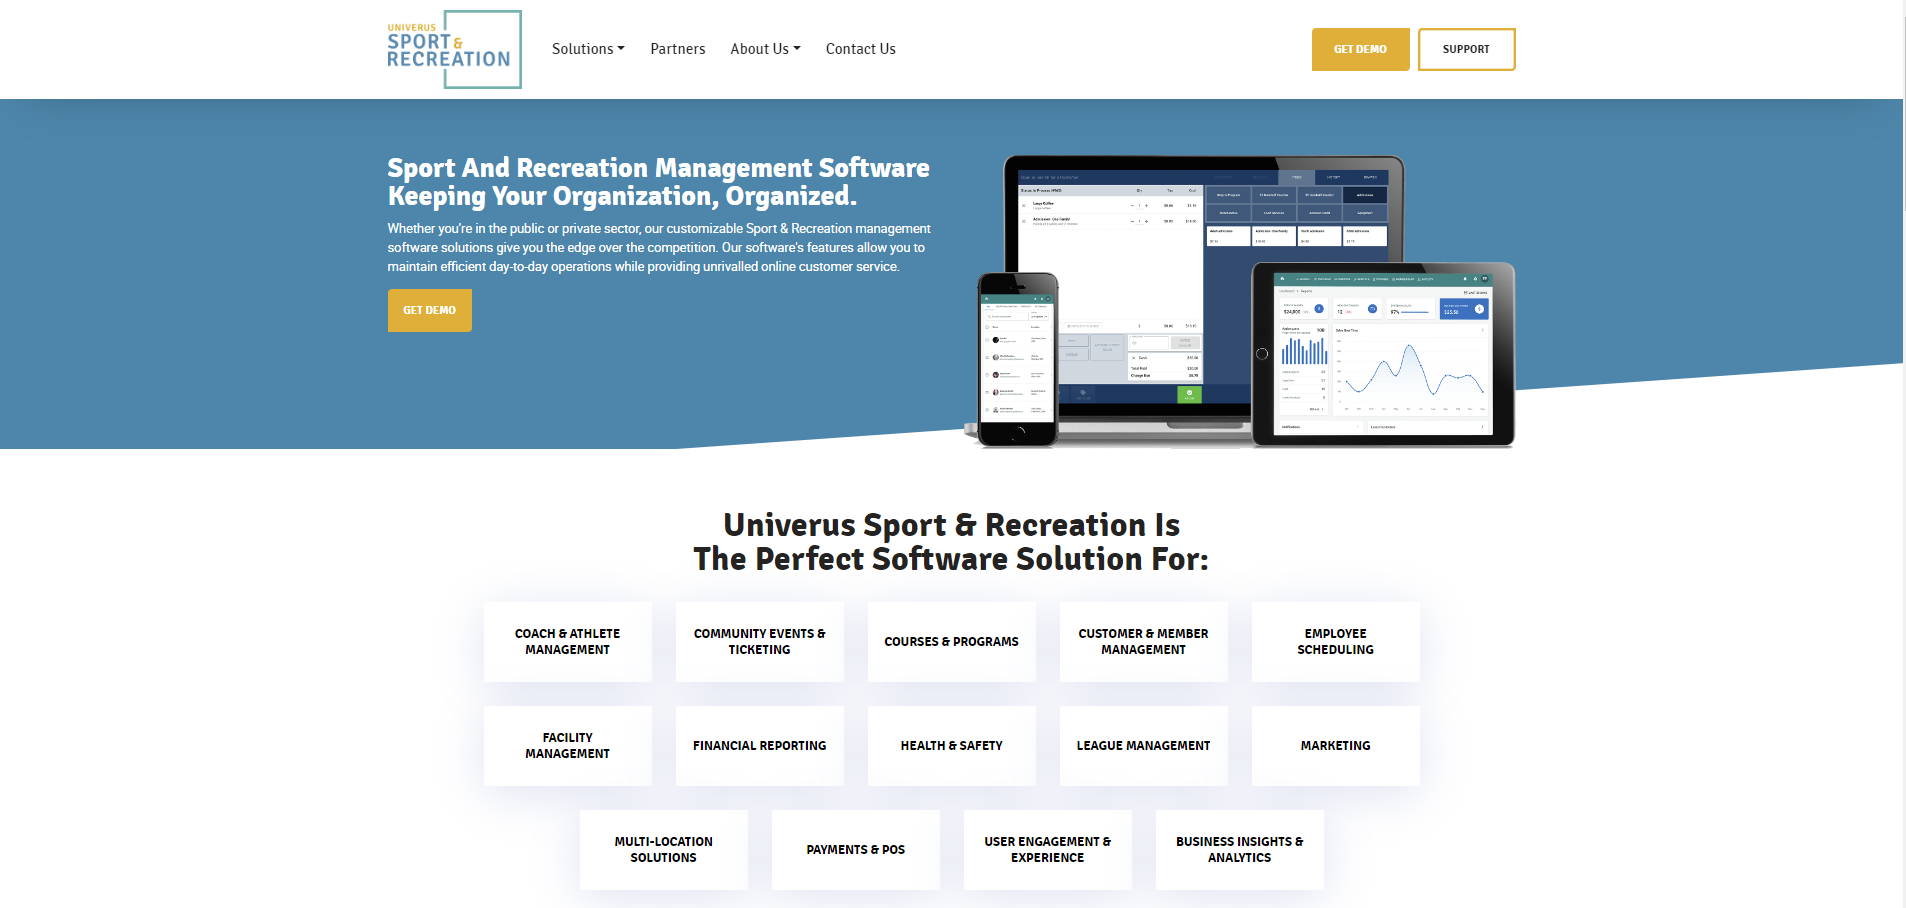Choose the League Management card
This screenshot has height=908, width=1906.
coord(1144,746)
